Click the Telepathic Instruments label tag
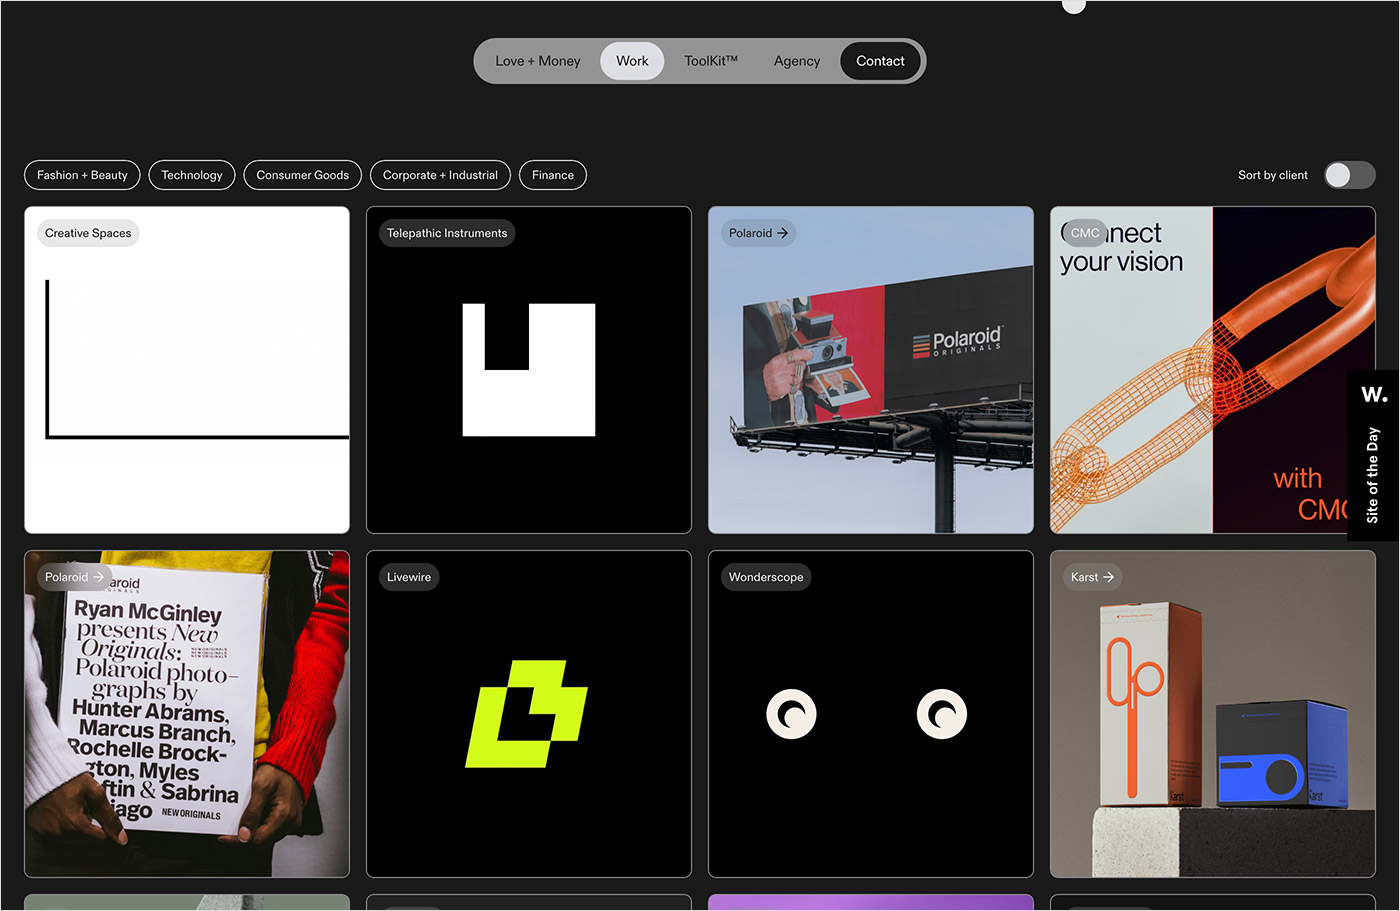This screenshot has width=1400, height=911. (x=447, y=233)
